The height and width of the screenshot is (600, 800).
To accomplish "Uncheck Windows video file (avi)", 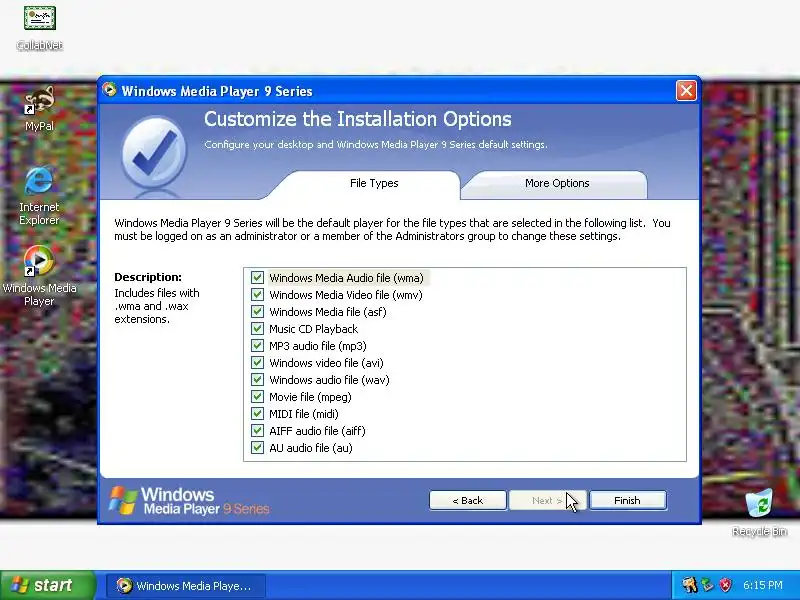I will (257, 363).
